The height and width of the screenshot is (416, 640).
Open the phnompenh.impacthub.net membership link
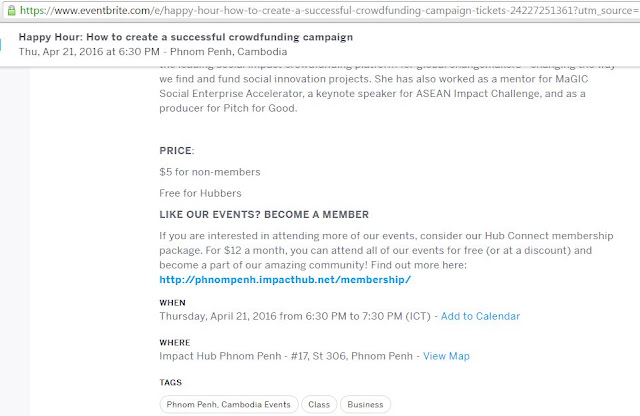click(285, 280)
